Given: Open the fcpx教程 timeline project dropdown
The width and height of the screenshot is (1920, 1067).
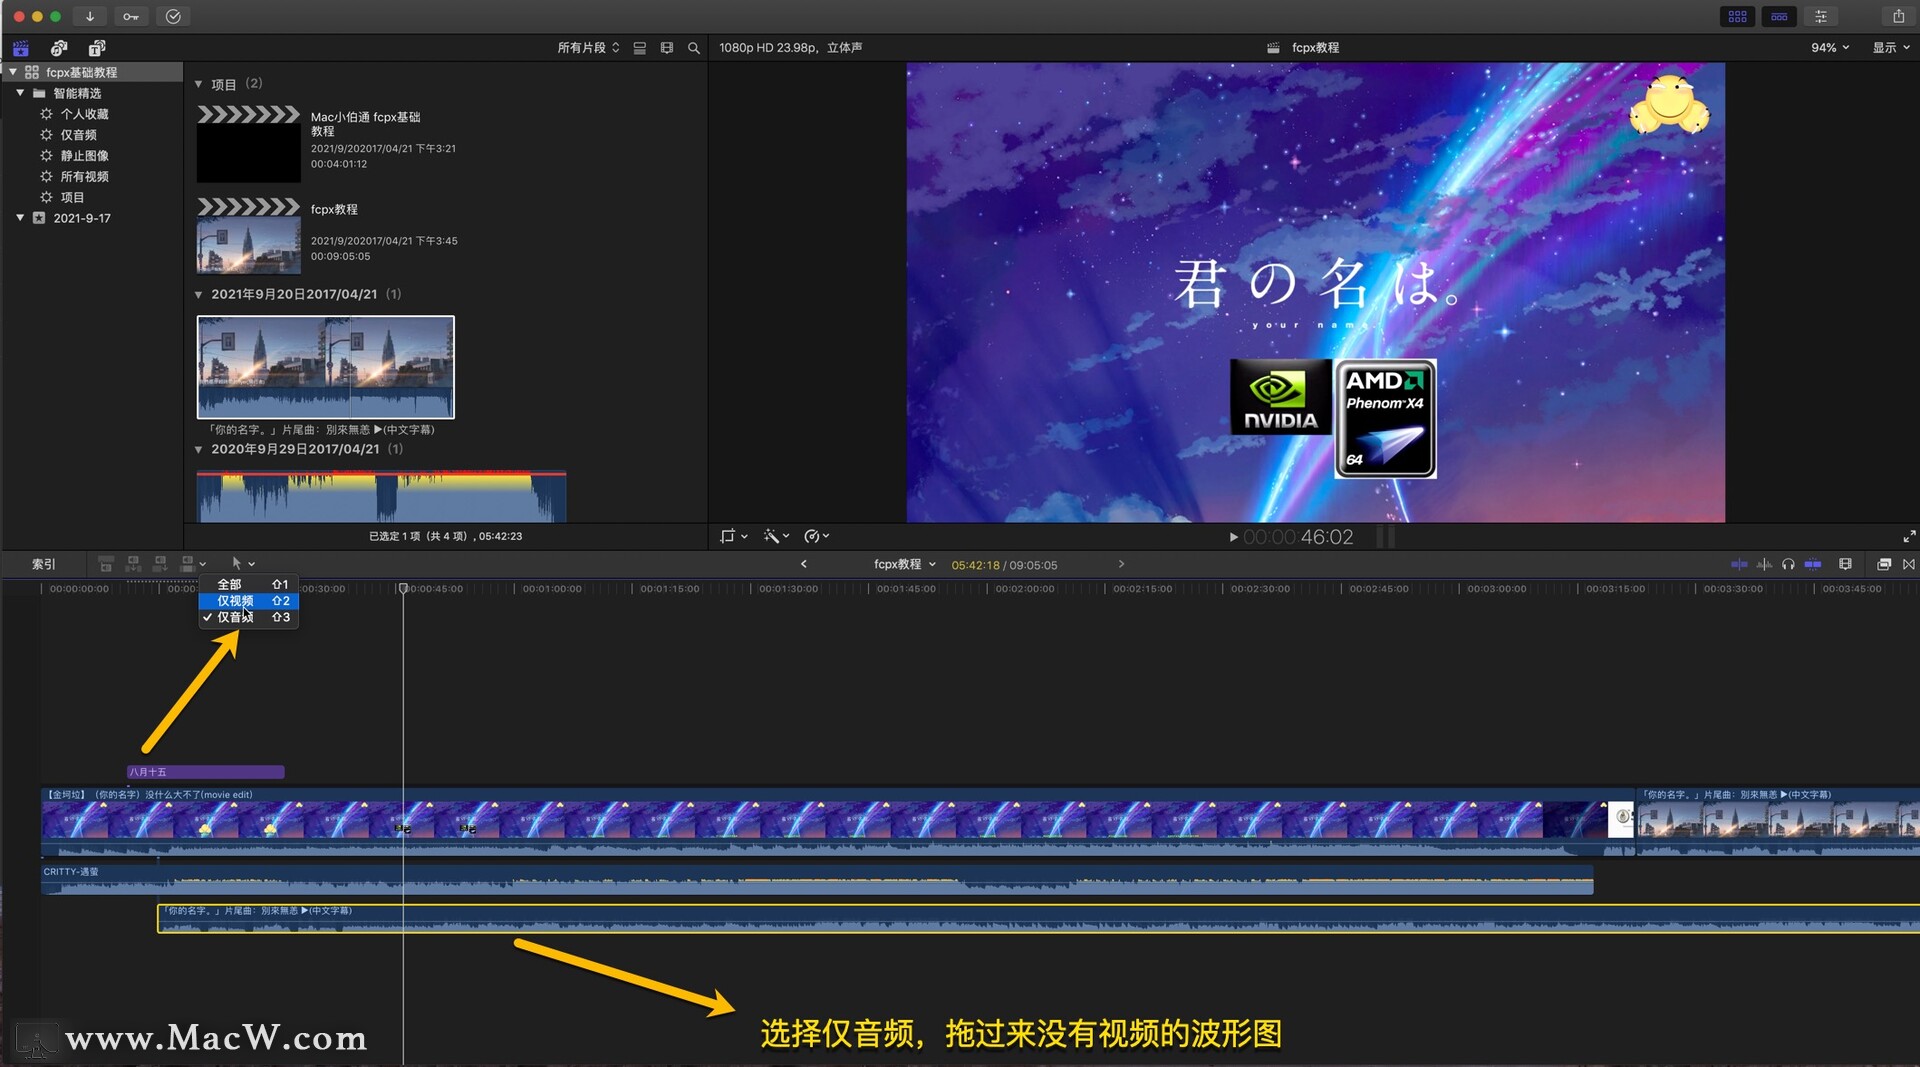Looking at the screenshot, I should click(x=905, y=565).
